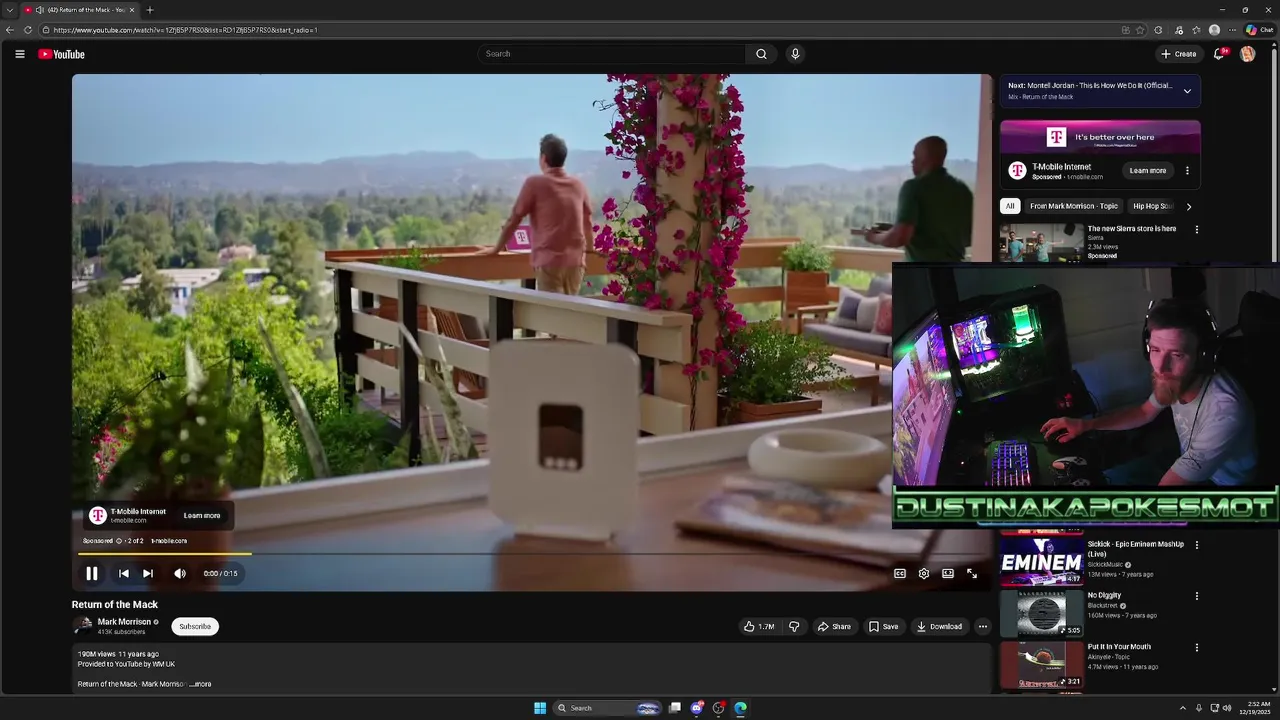Viewport: 1280px width, 720px height.
Task: Open the browser tab search dropdown
Action: tap(10, 10)
